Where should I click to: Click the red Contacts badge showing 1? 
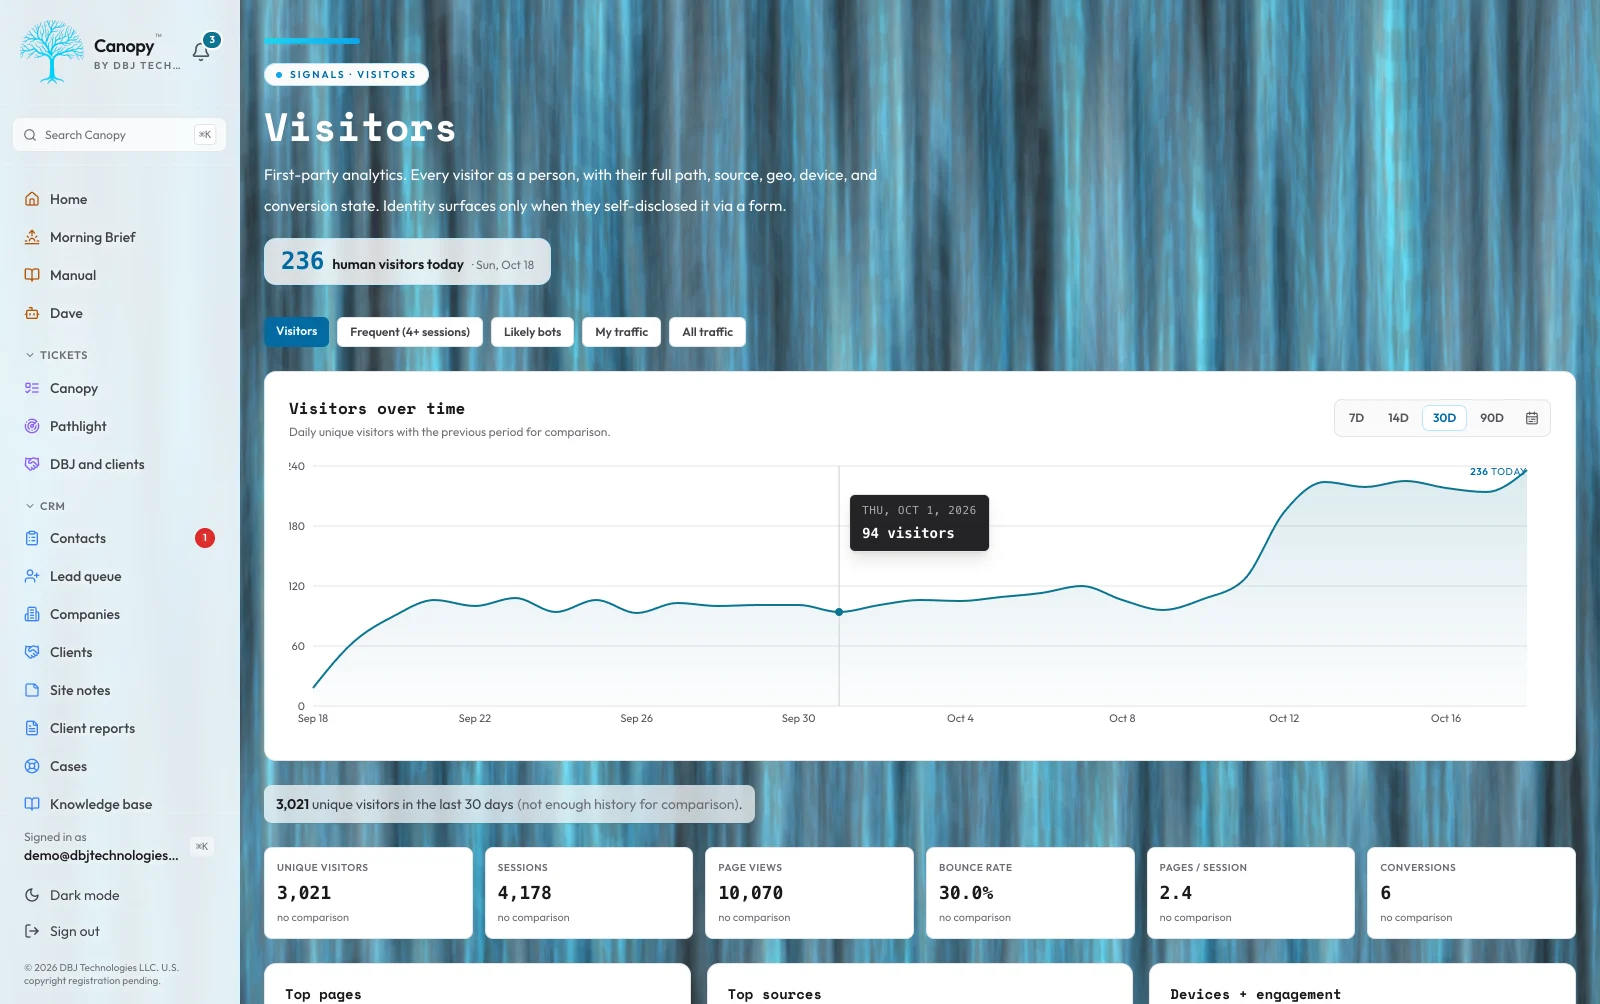[205, 538]
